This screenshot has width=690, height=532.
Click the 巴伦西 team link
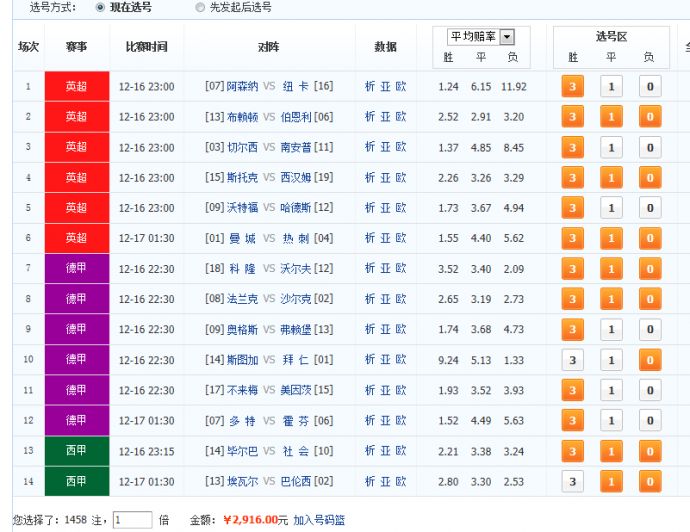coord(296,481)
